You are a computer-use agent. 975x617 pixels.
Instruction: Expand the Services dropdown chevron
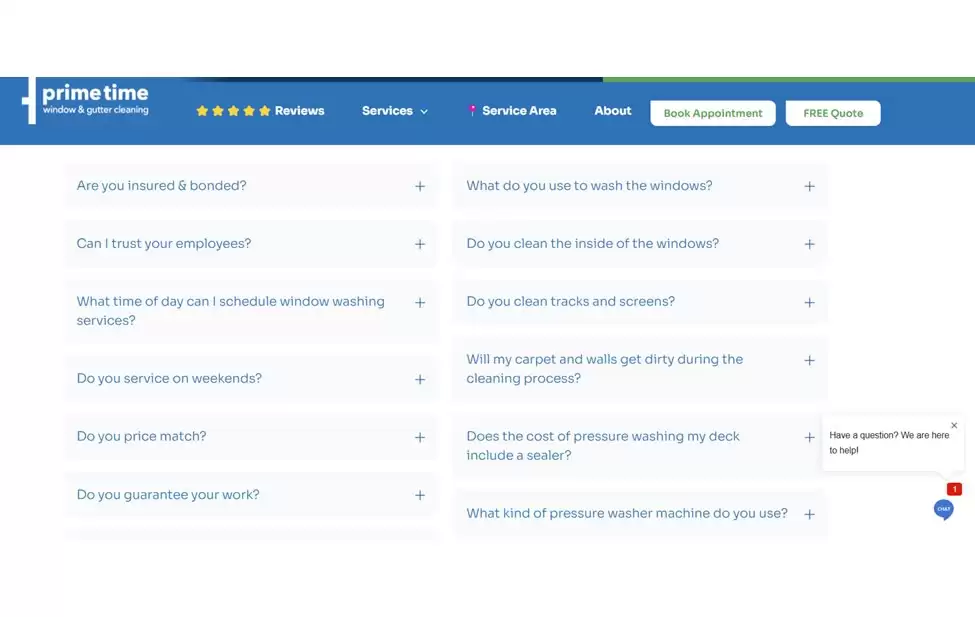click(x=422, y=112)
